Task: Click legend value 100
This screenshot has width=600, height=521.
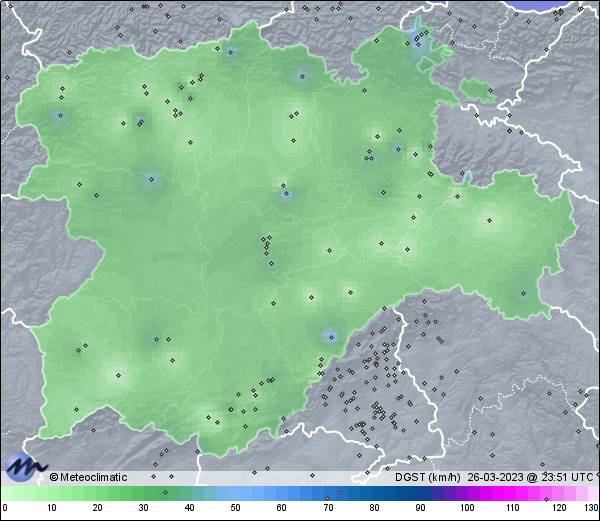Action: pos(467,508)
